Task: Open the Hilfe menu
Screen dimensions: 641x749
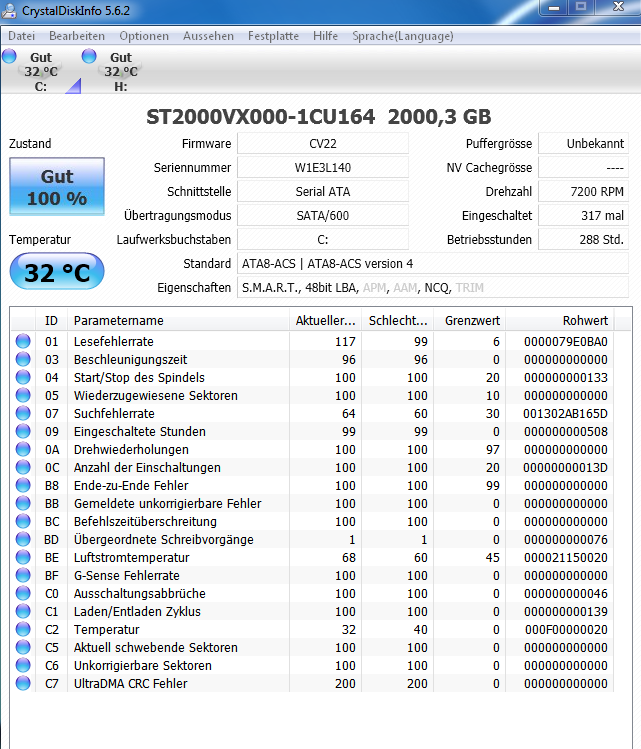Action: (325, 36)
